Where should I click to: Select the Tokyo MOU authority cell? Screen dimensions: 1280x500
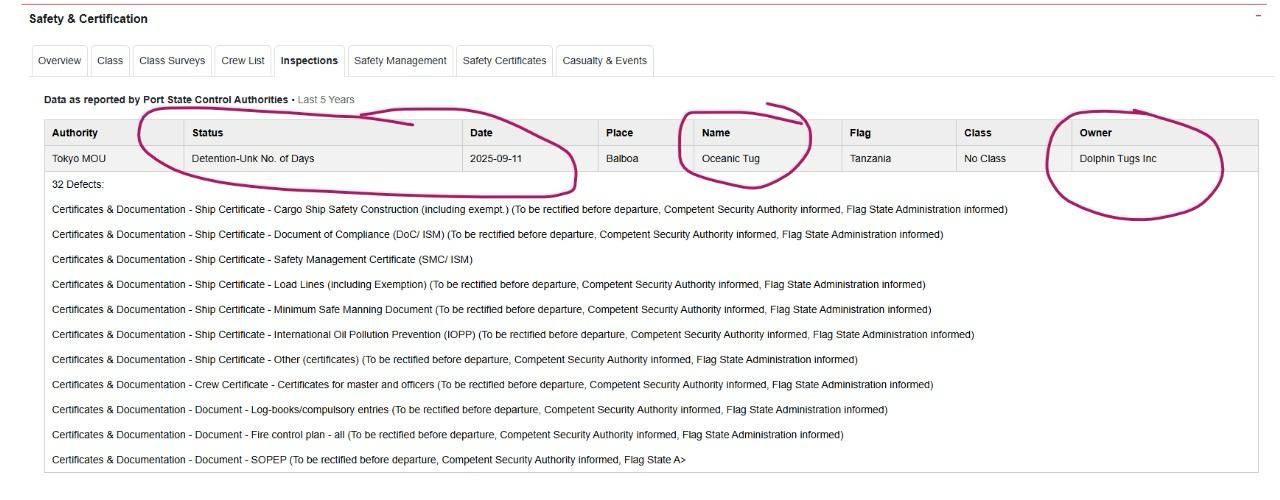tap(79, 159)
